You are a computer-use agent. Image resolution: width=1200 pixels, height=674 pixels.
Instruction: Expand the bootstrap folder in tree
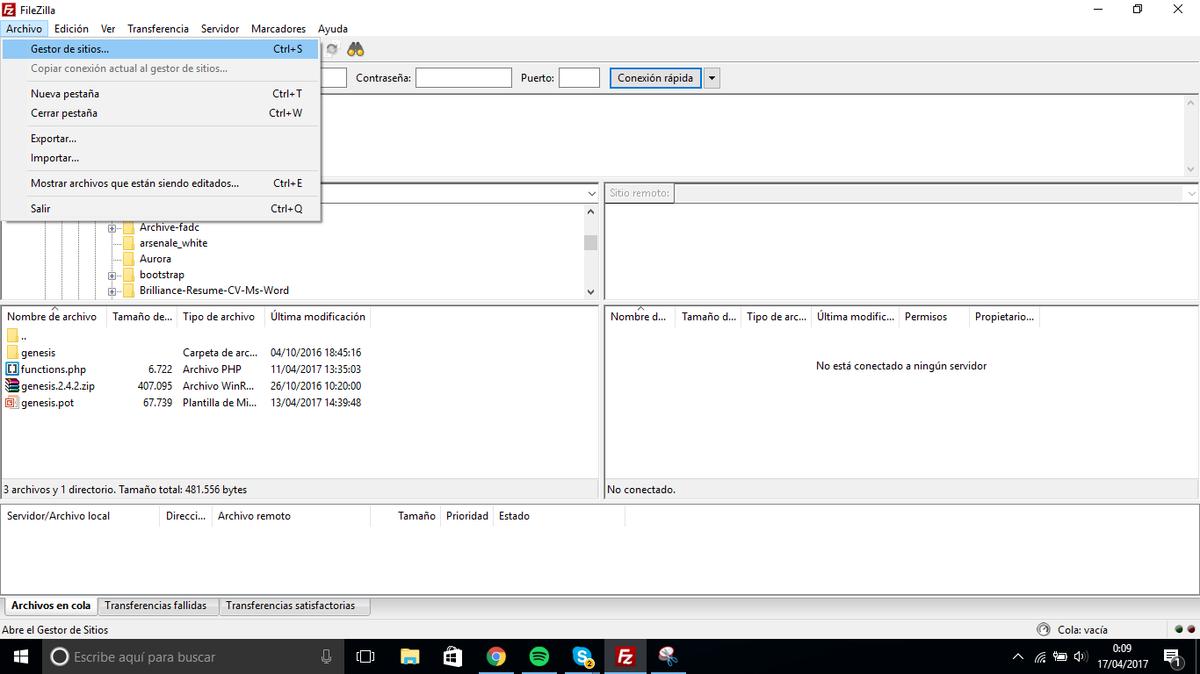pos(113,275)
